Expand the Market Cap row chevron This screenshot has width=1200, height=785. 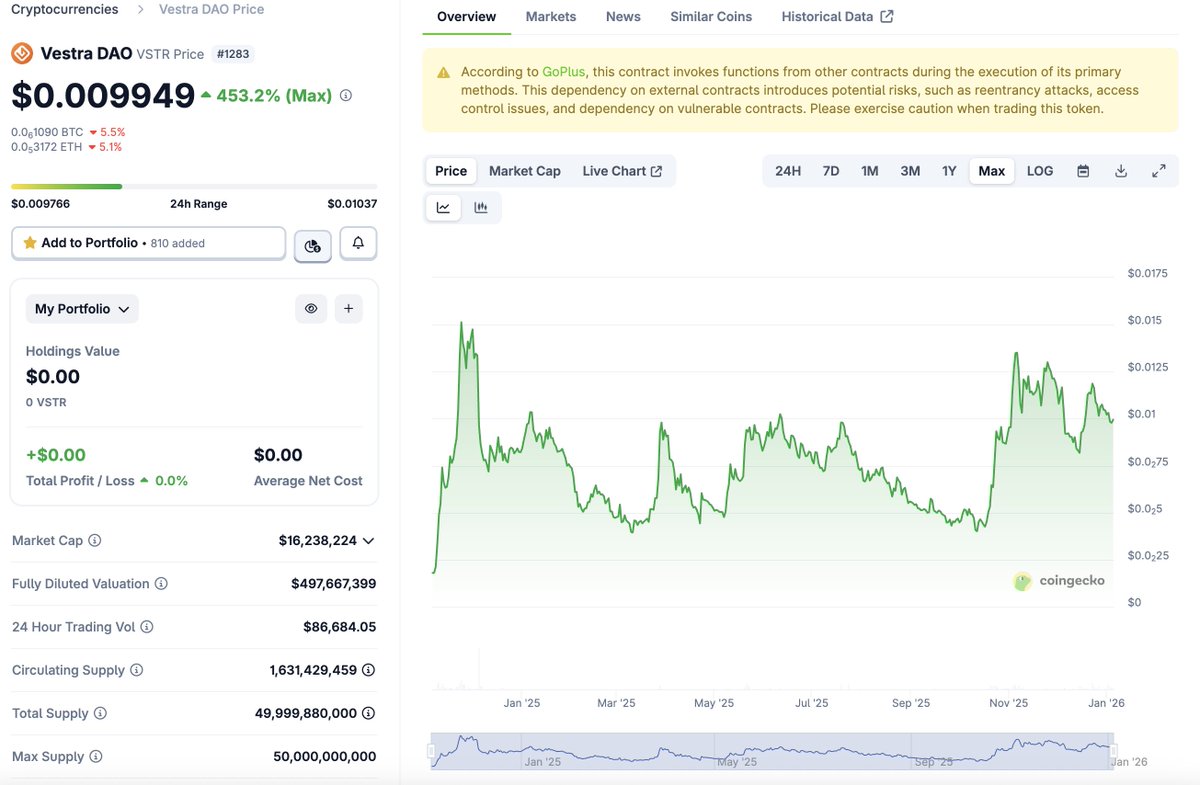point(368,540)
